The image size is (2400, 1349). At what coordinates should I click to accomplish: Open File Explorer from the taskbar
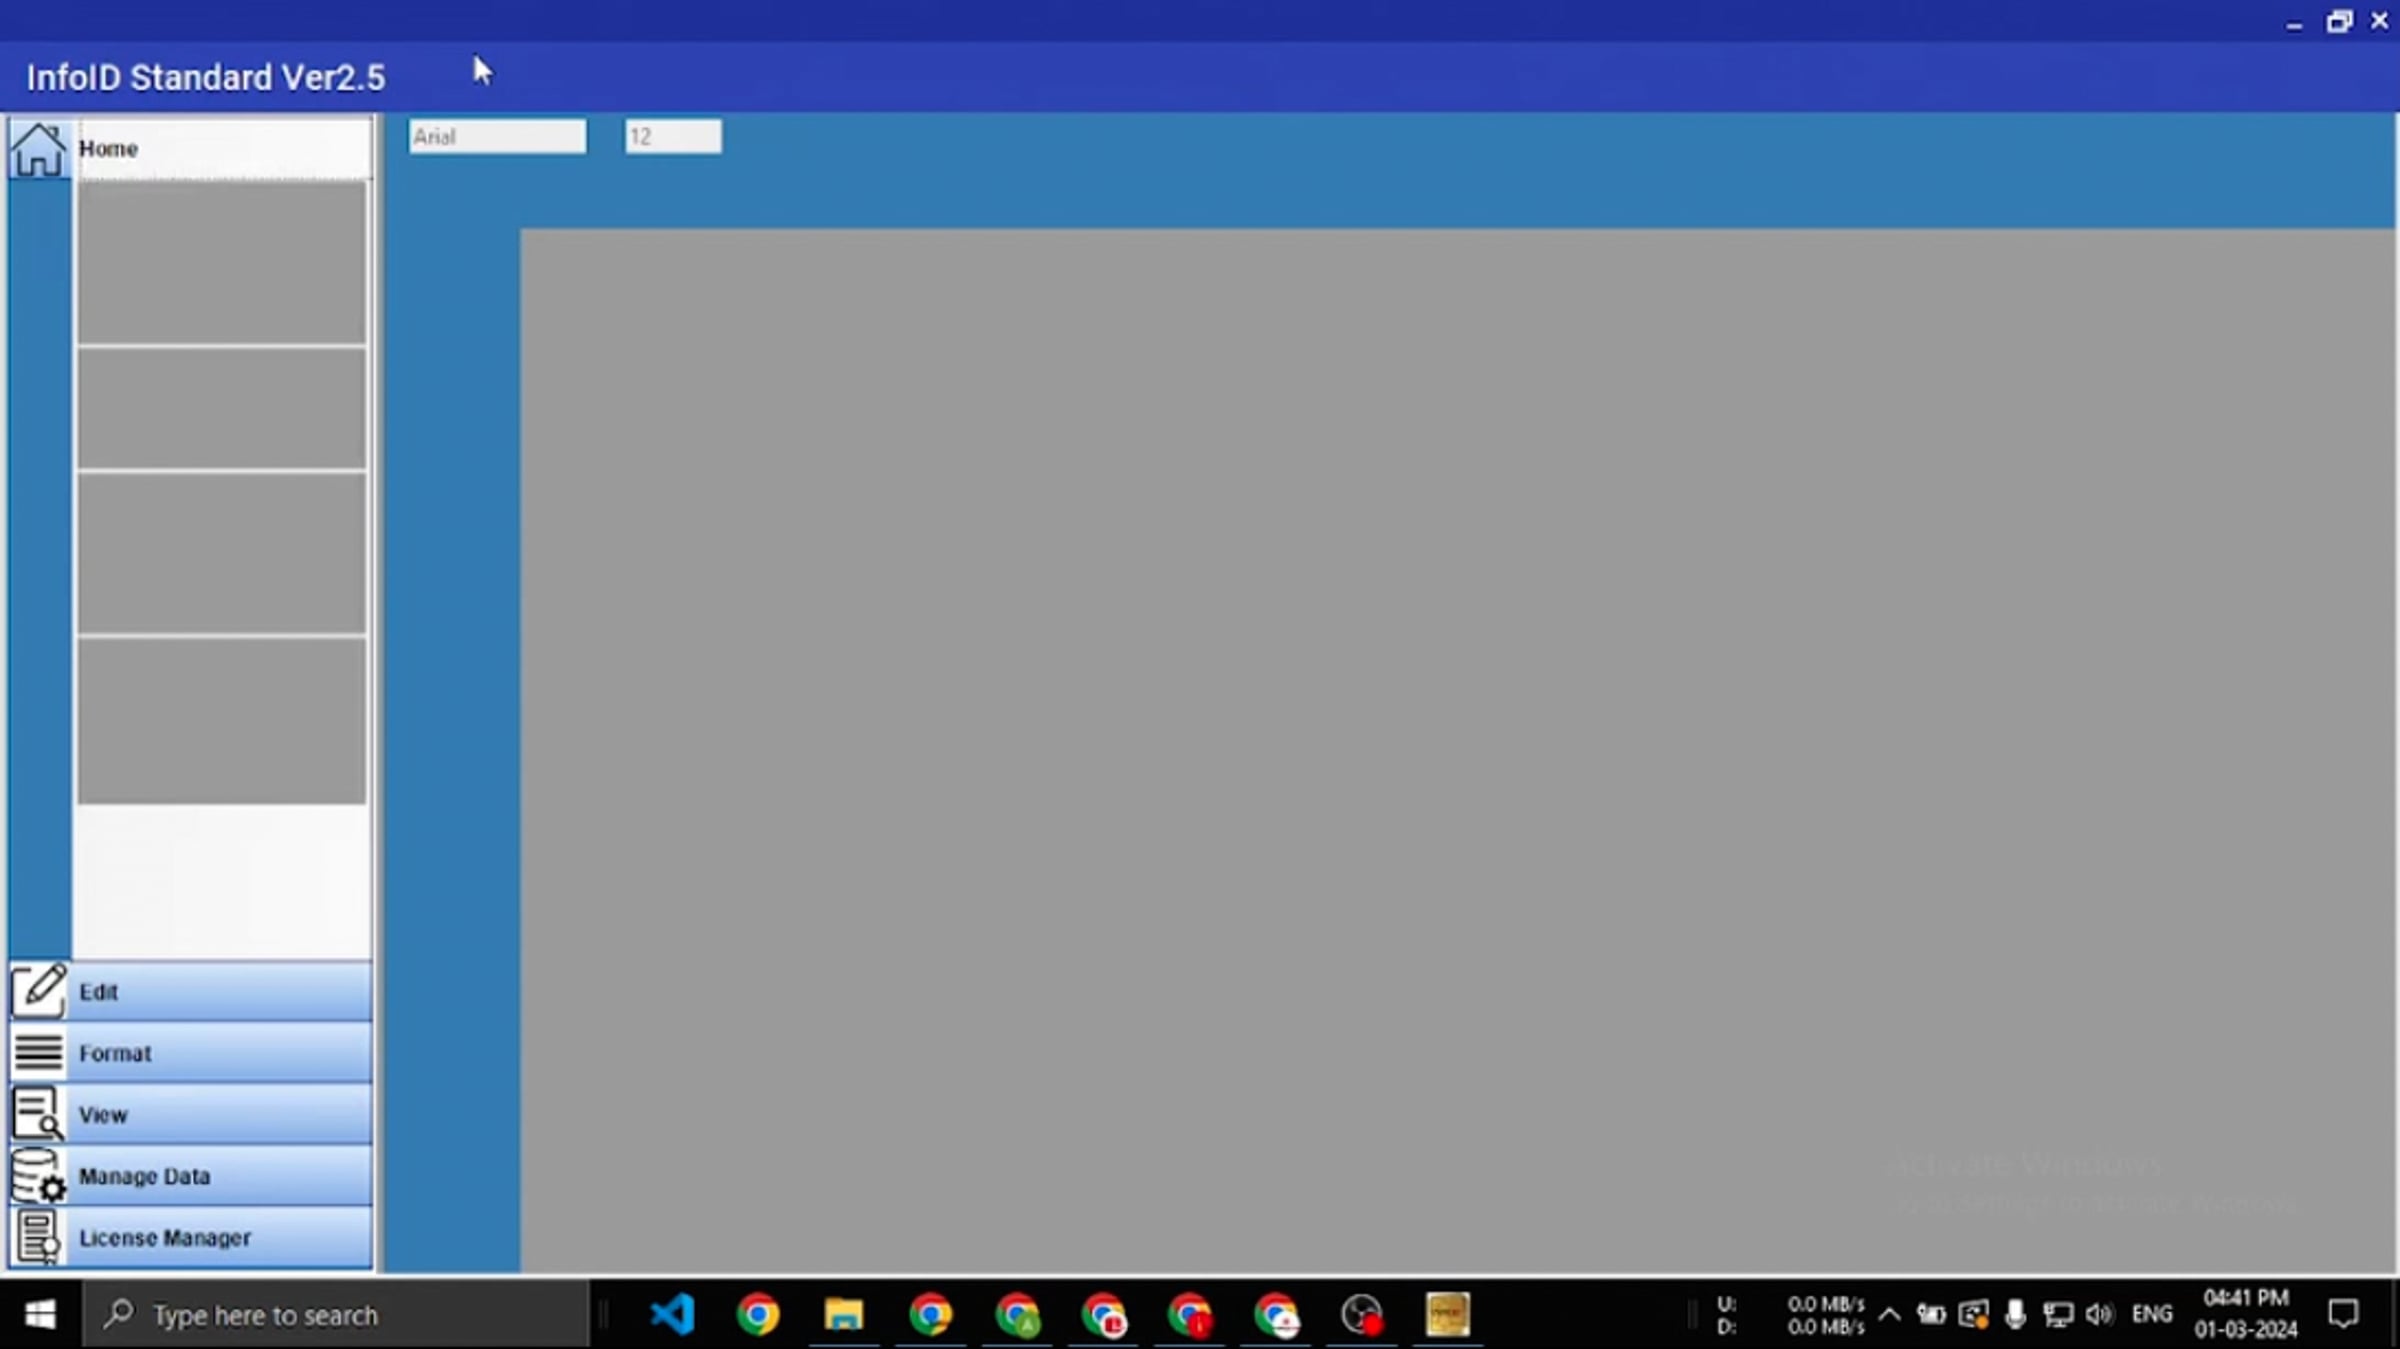[x=844, y=1314]
